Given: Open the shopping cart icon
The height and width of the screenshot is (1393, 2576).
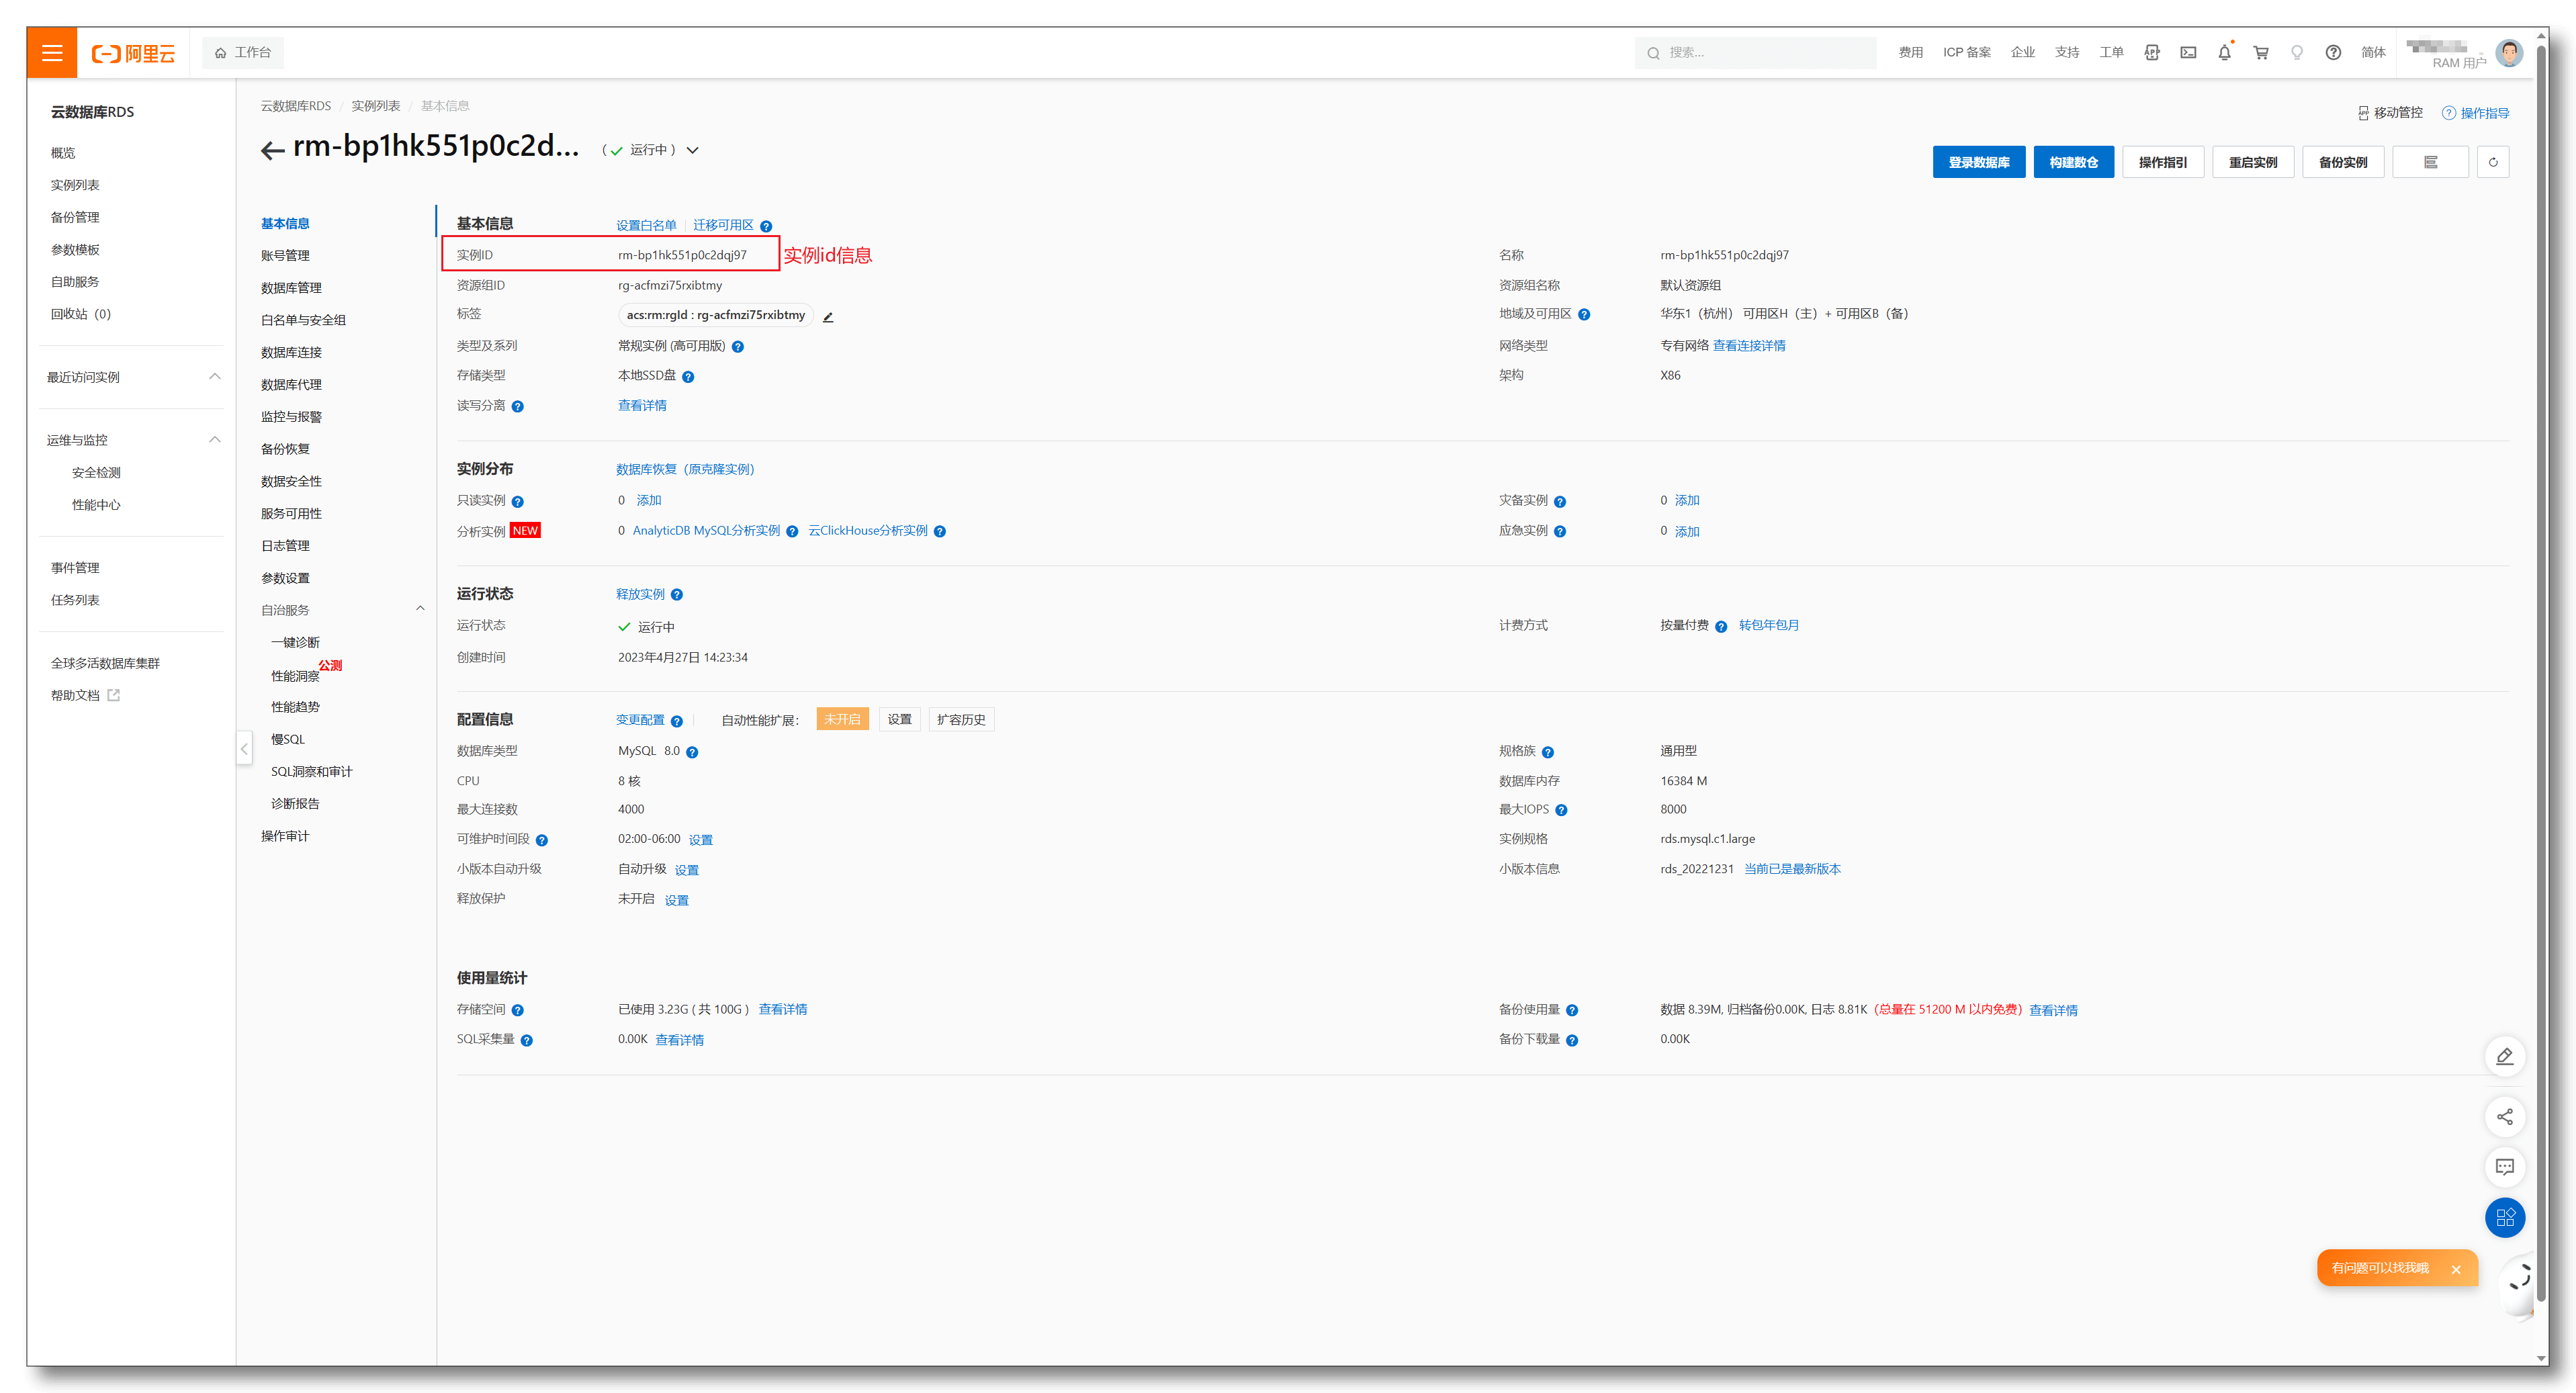Looking at the screenshot, I should tap(2260, 53).
